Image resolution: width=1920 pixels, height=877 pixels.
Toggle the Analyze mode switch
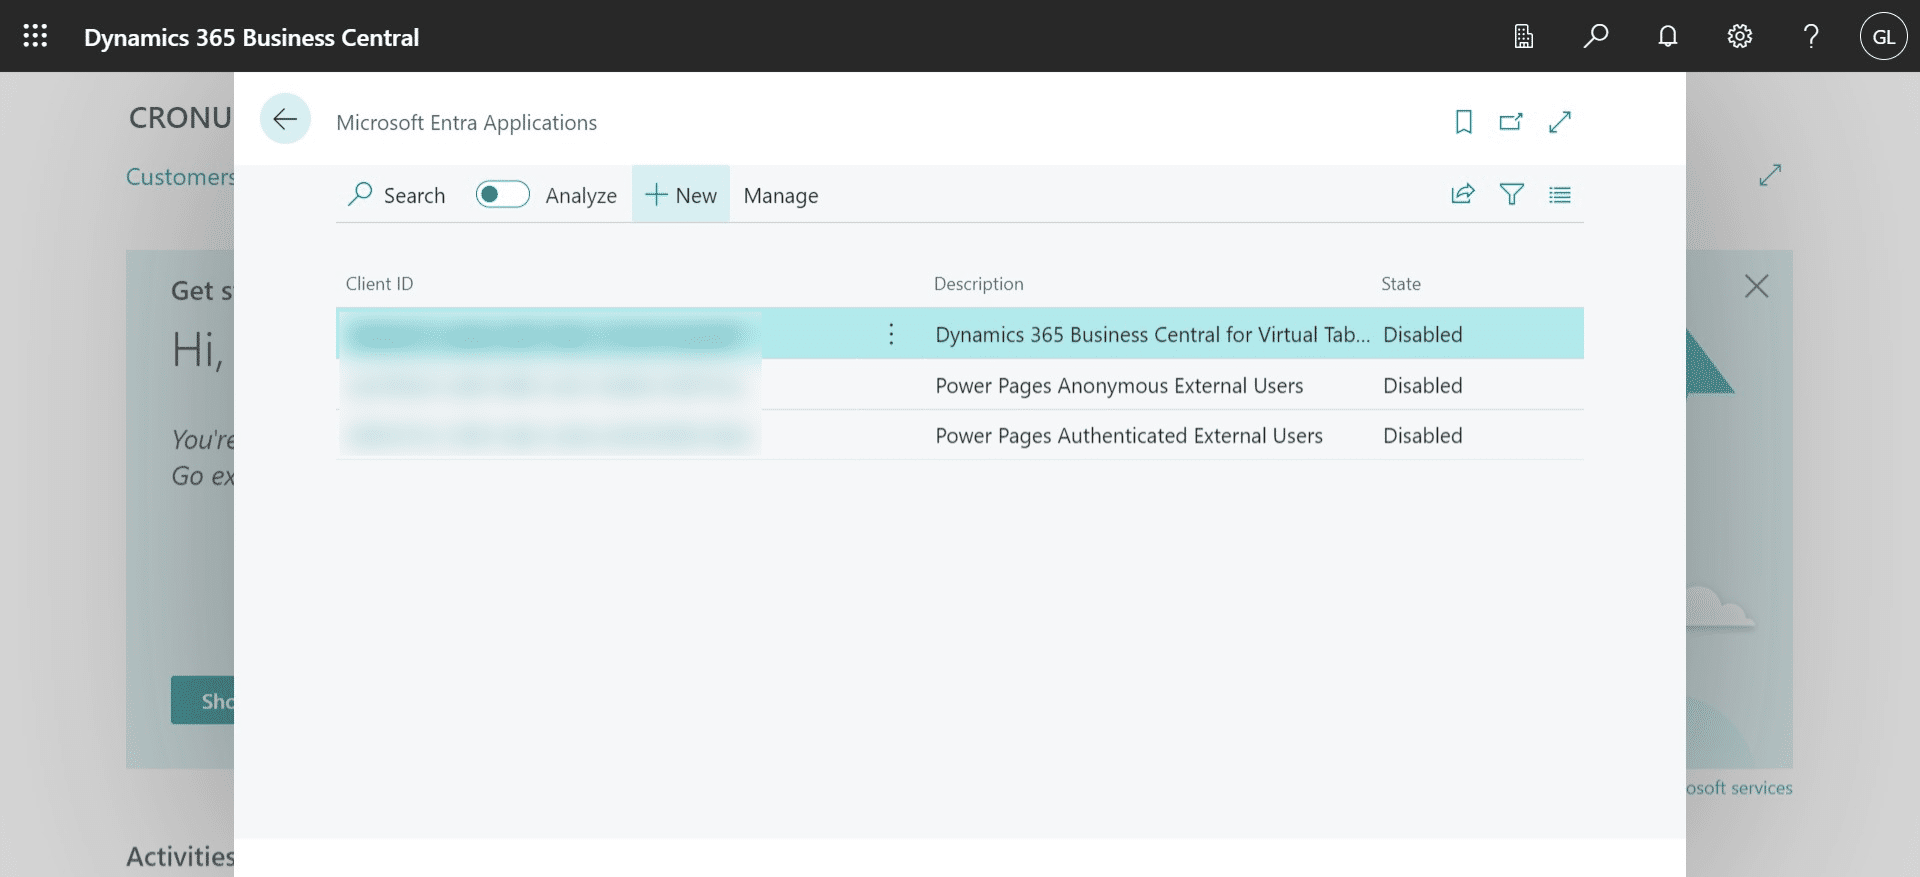[x=502, y=194]
